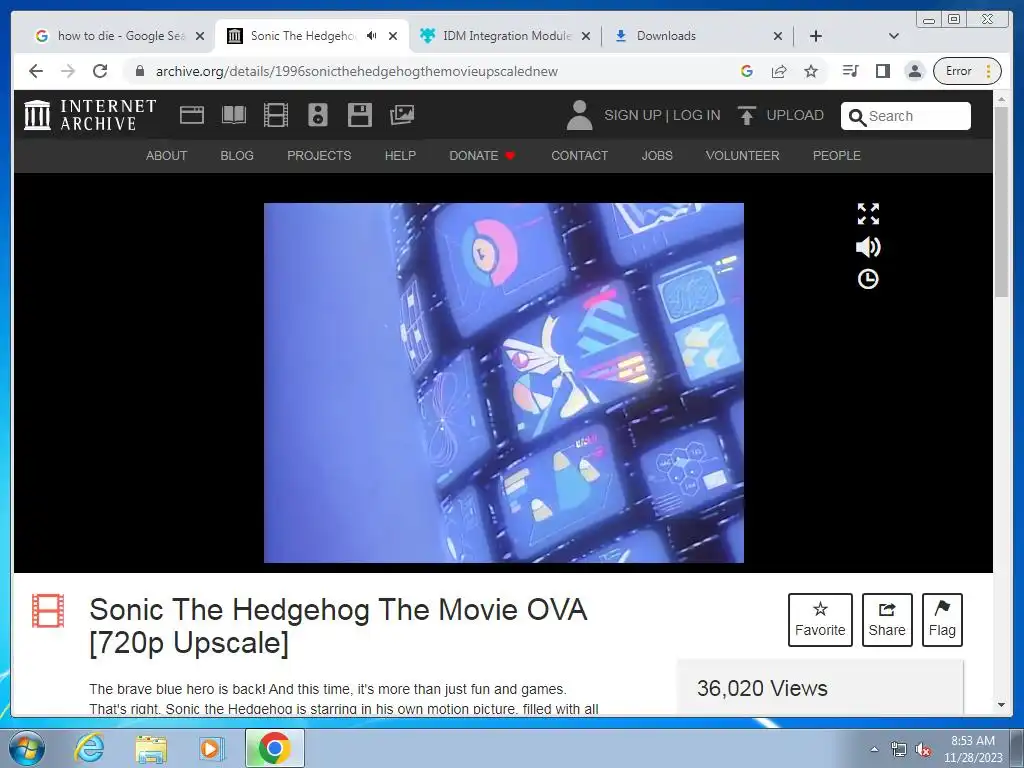This screenshot has height=768, width=1024.
Task: Click LOG IN link
Action: (x=697, y=116)
